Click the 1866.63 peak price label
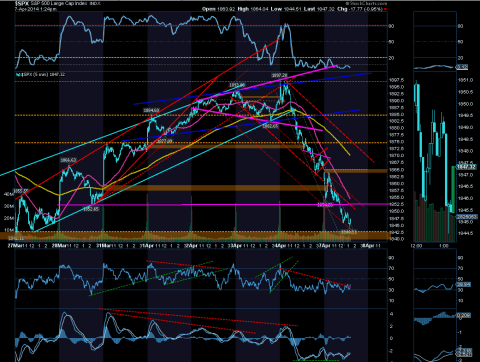This screenshot has height=362, width=480. coord(68,160)
